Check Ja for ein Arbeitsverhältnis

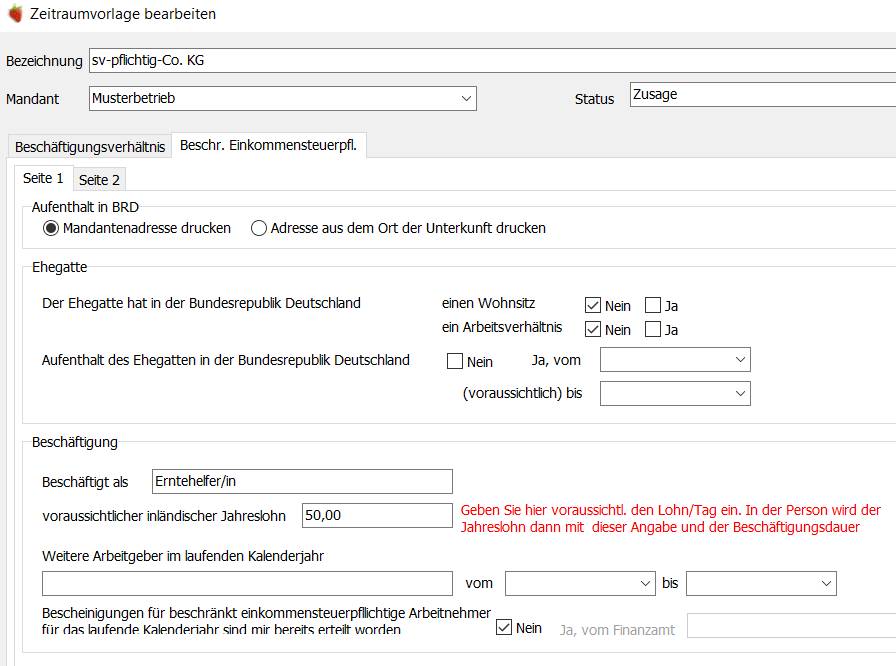(653, 329)
